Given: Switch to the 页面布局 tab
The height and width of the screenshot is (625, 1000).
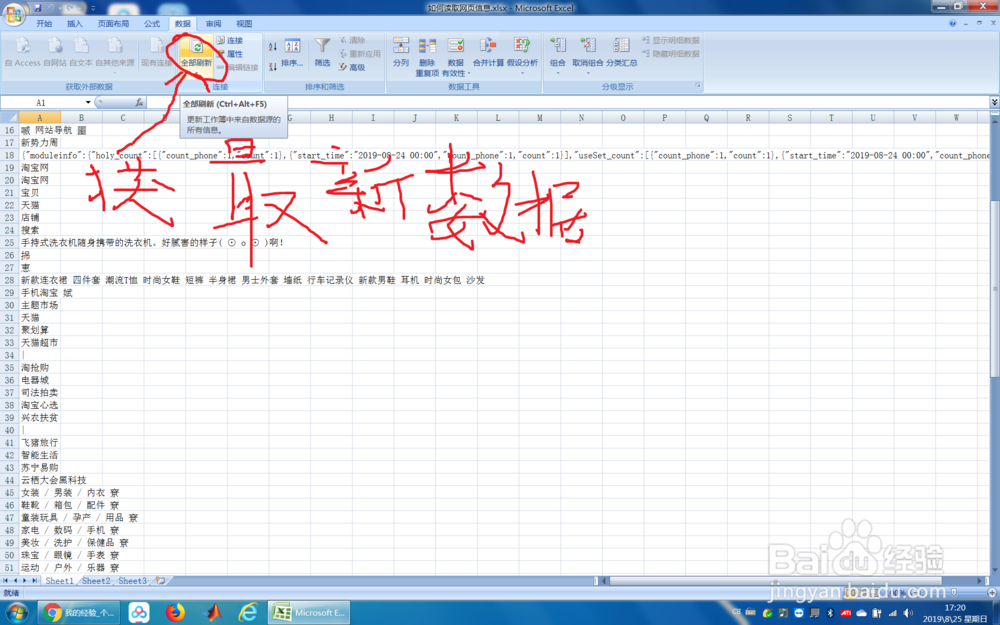Looking at the screenshot, I should click(113, 24).
